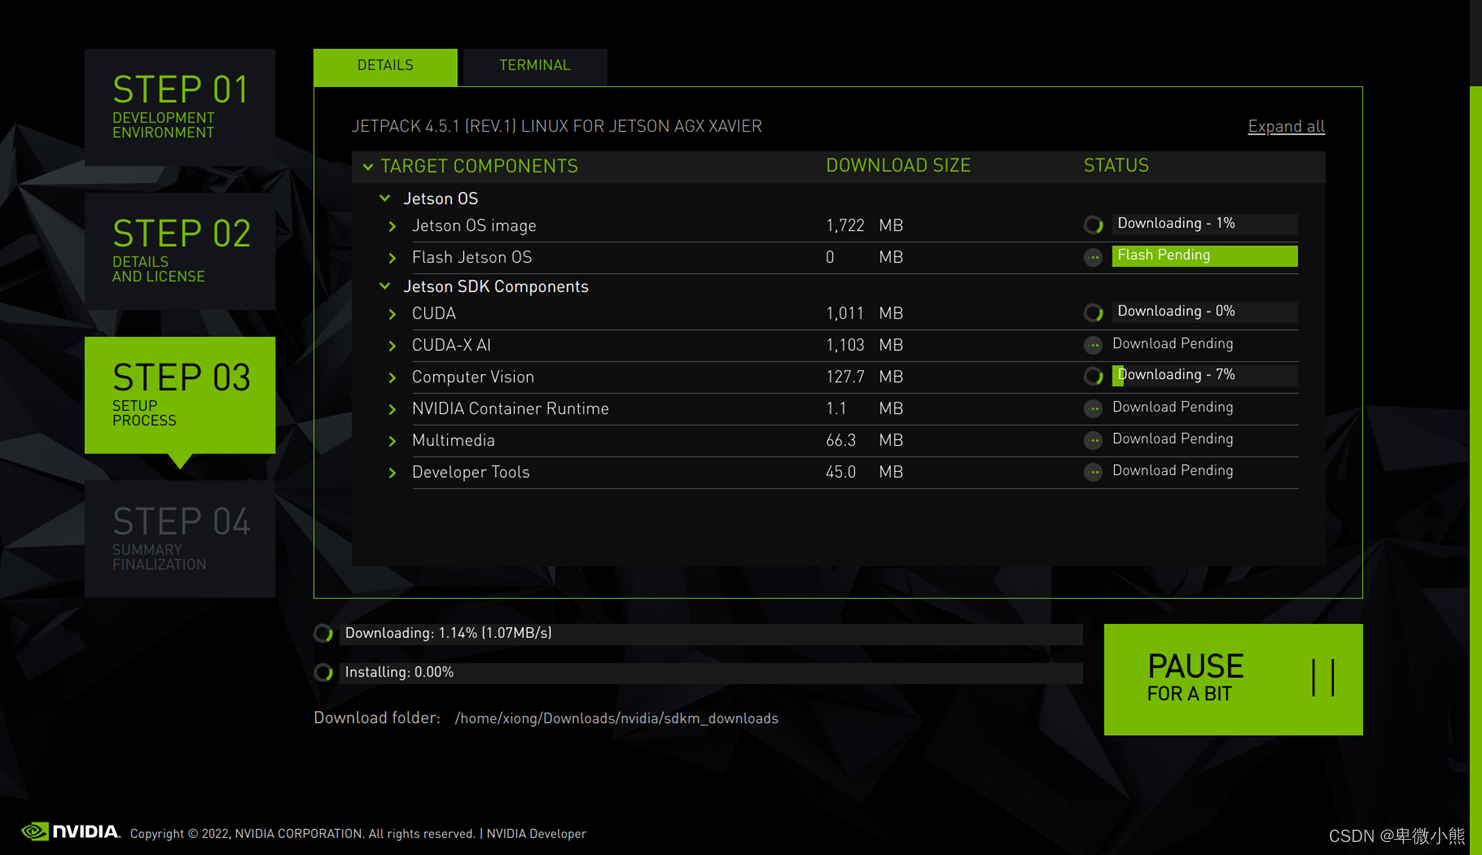
Task: Collapse the Jetson OS group
Action: (385, 199)
